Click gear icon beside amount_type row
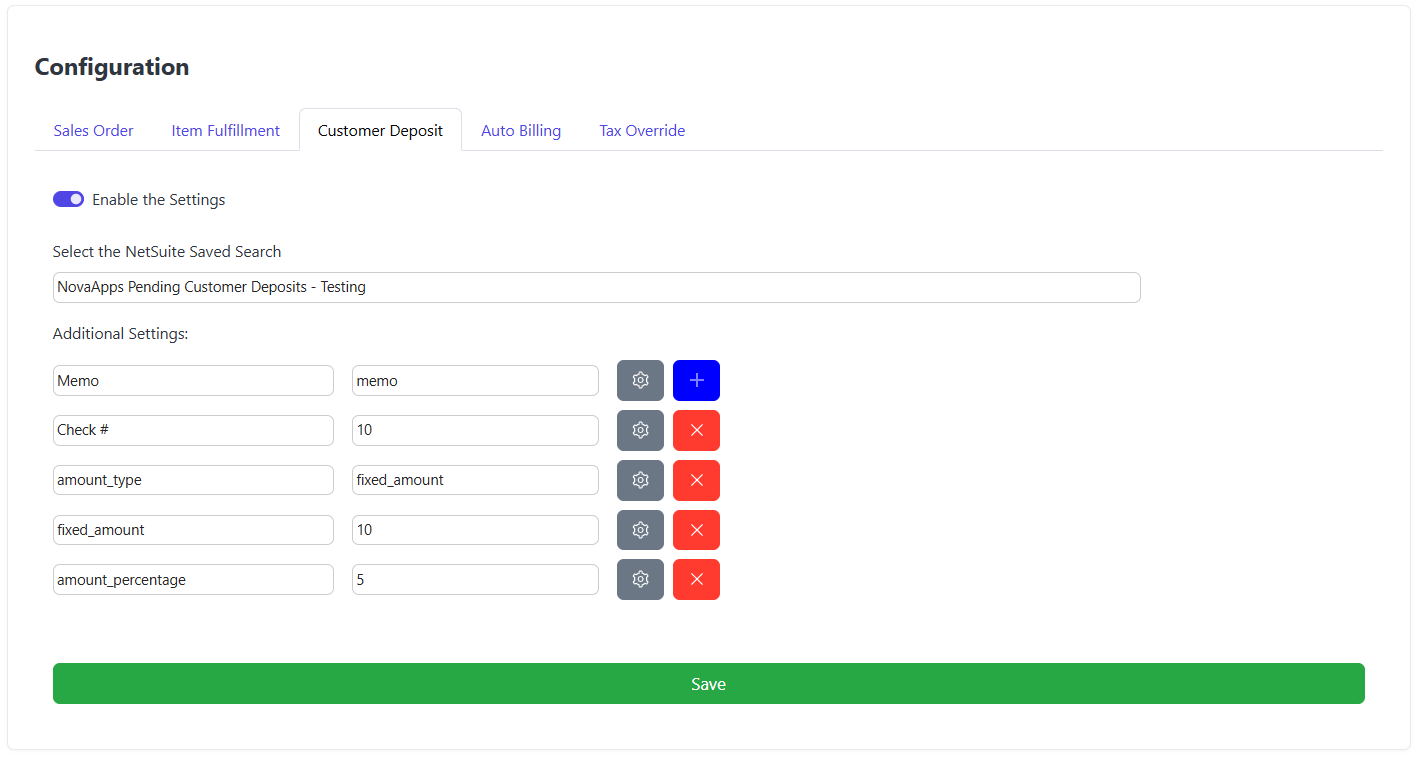1420x760 pixels. pos(640,480)
